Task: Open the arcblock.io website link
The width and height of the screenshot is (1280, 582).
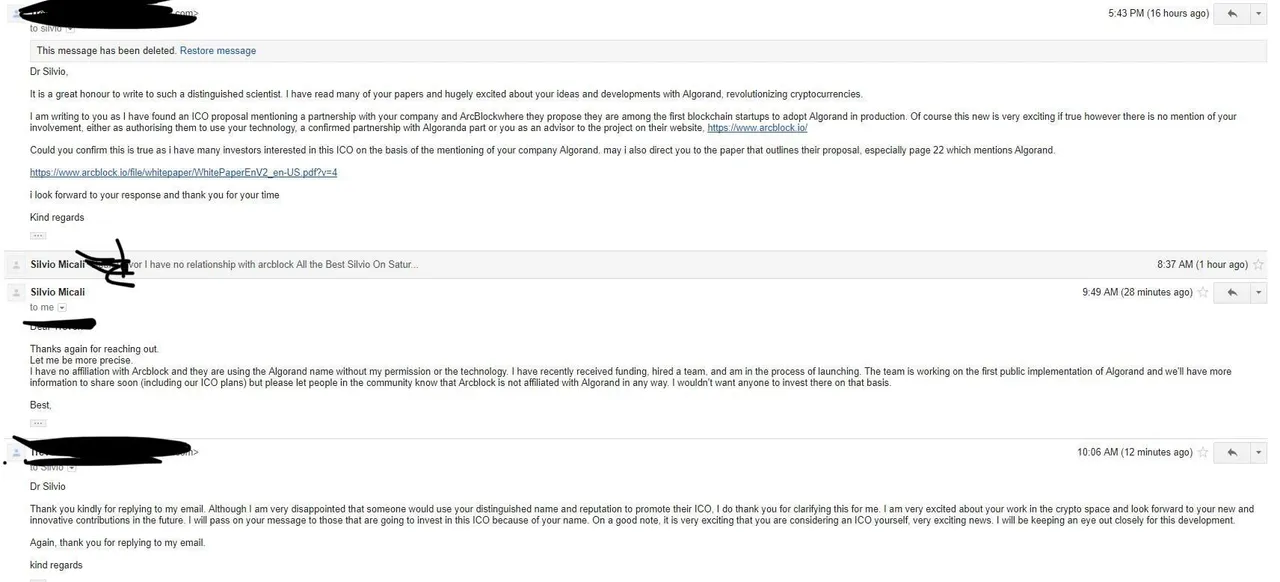Action: (757, 128)
